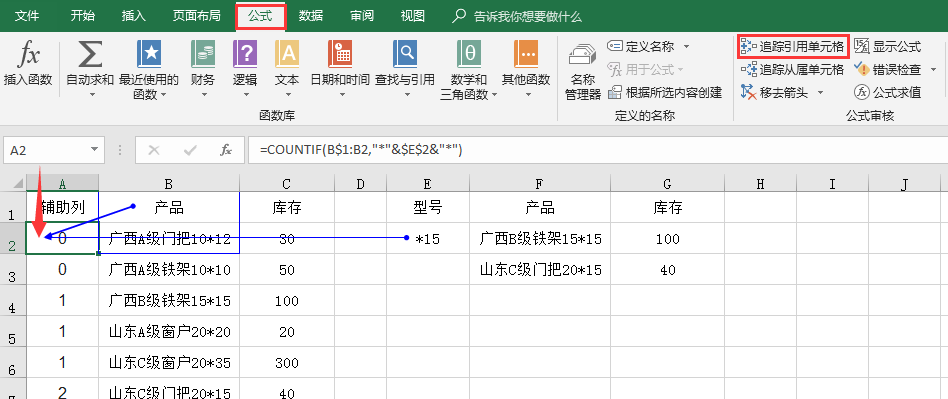Open Date and Time (日期和时间) functions icon
Image resolution: width=948 pixels, height=399 pixels.
click(340, 54)
